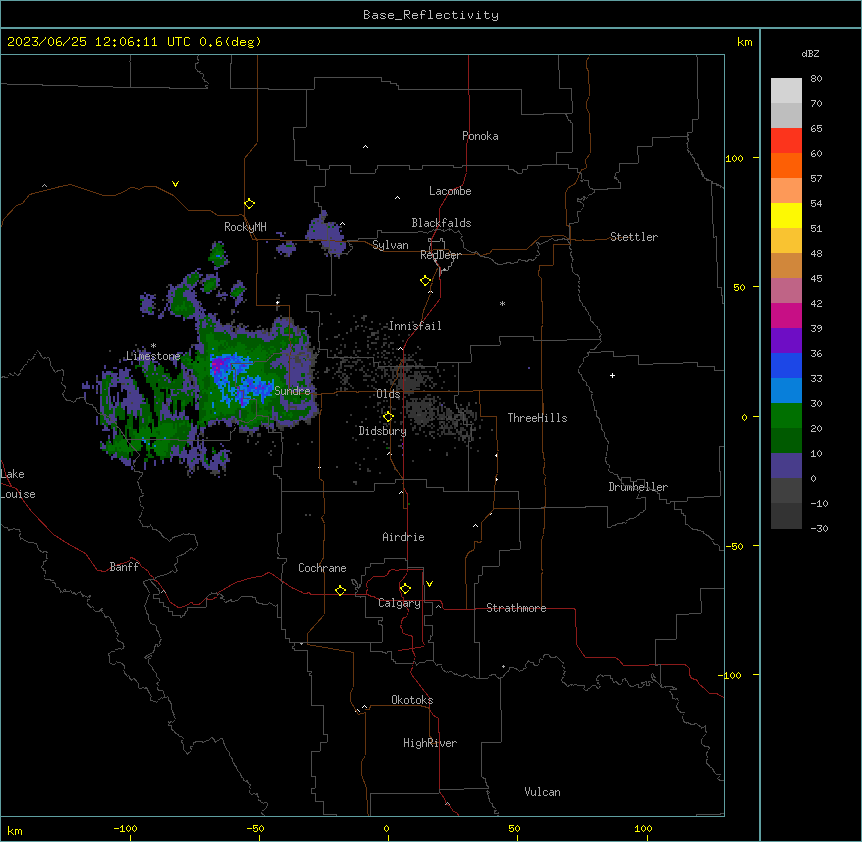This screenshot has width=862, height=842.
Task: Click the dBZ legend heading
Action: [x=810, y=53]
